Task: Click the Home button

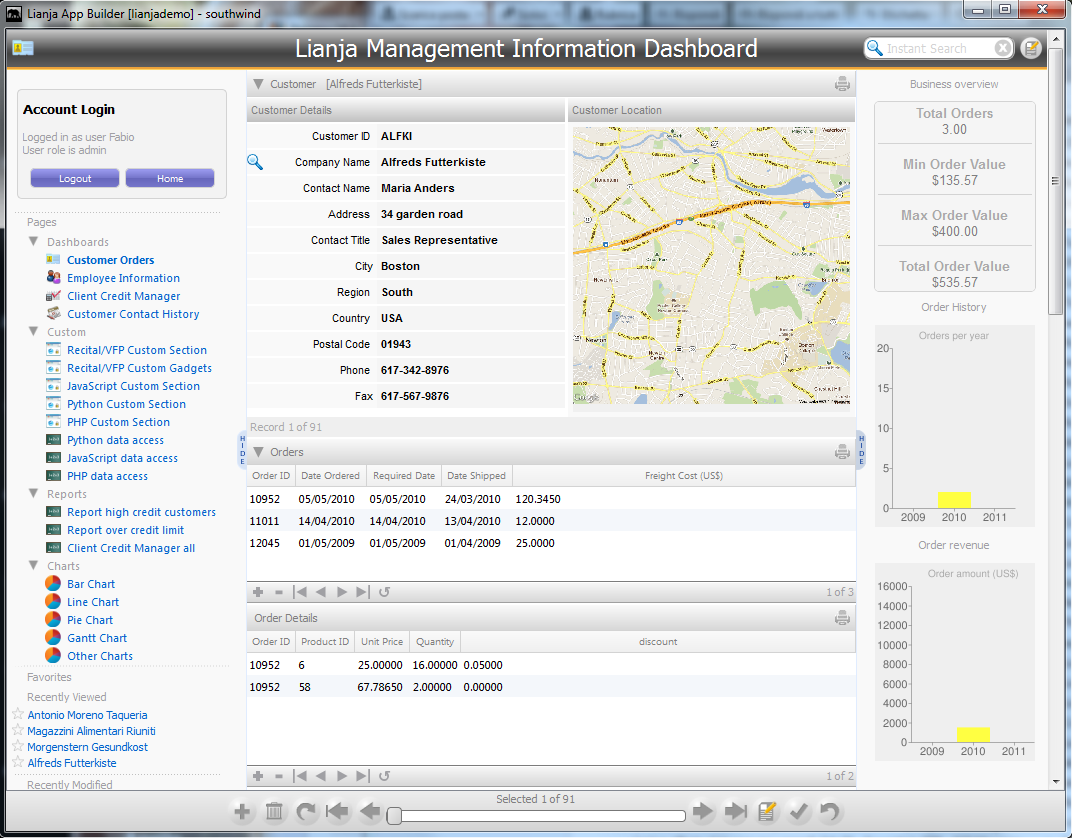Action: click(170, 178)
